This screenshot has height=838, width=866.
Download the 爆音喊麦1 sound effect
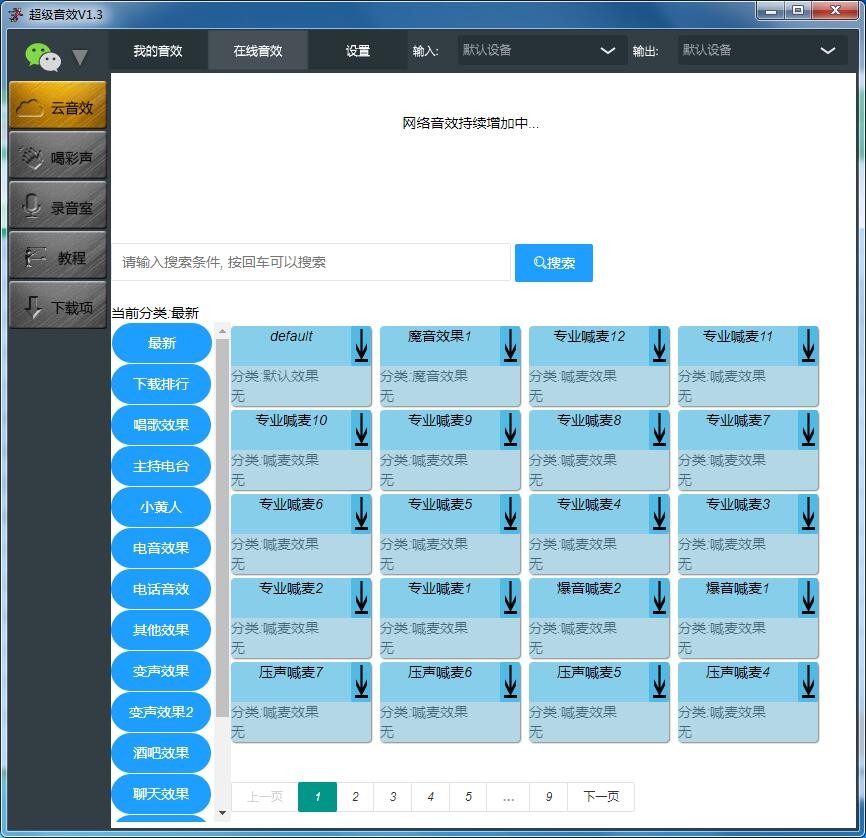[x=807, y=598]
